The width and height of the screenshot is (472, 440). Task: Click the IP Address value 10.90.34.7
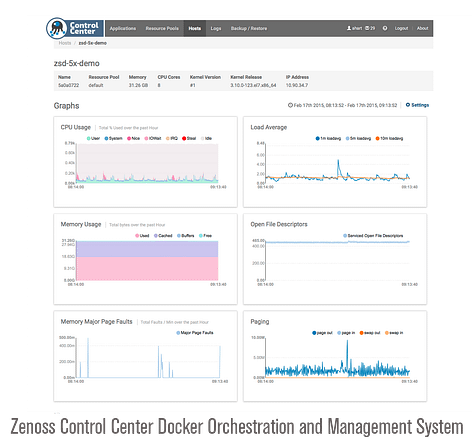[297, 85]
